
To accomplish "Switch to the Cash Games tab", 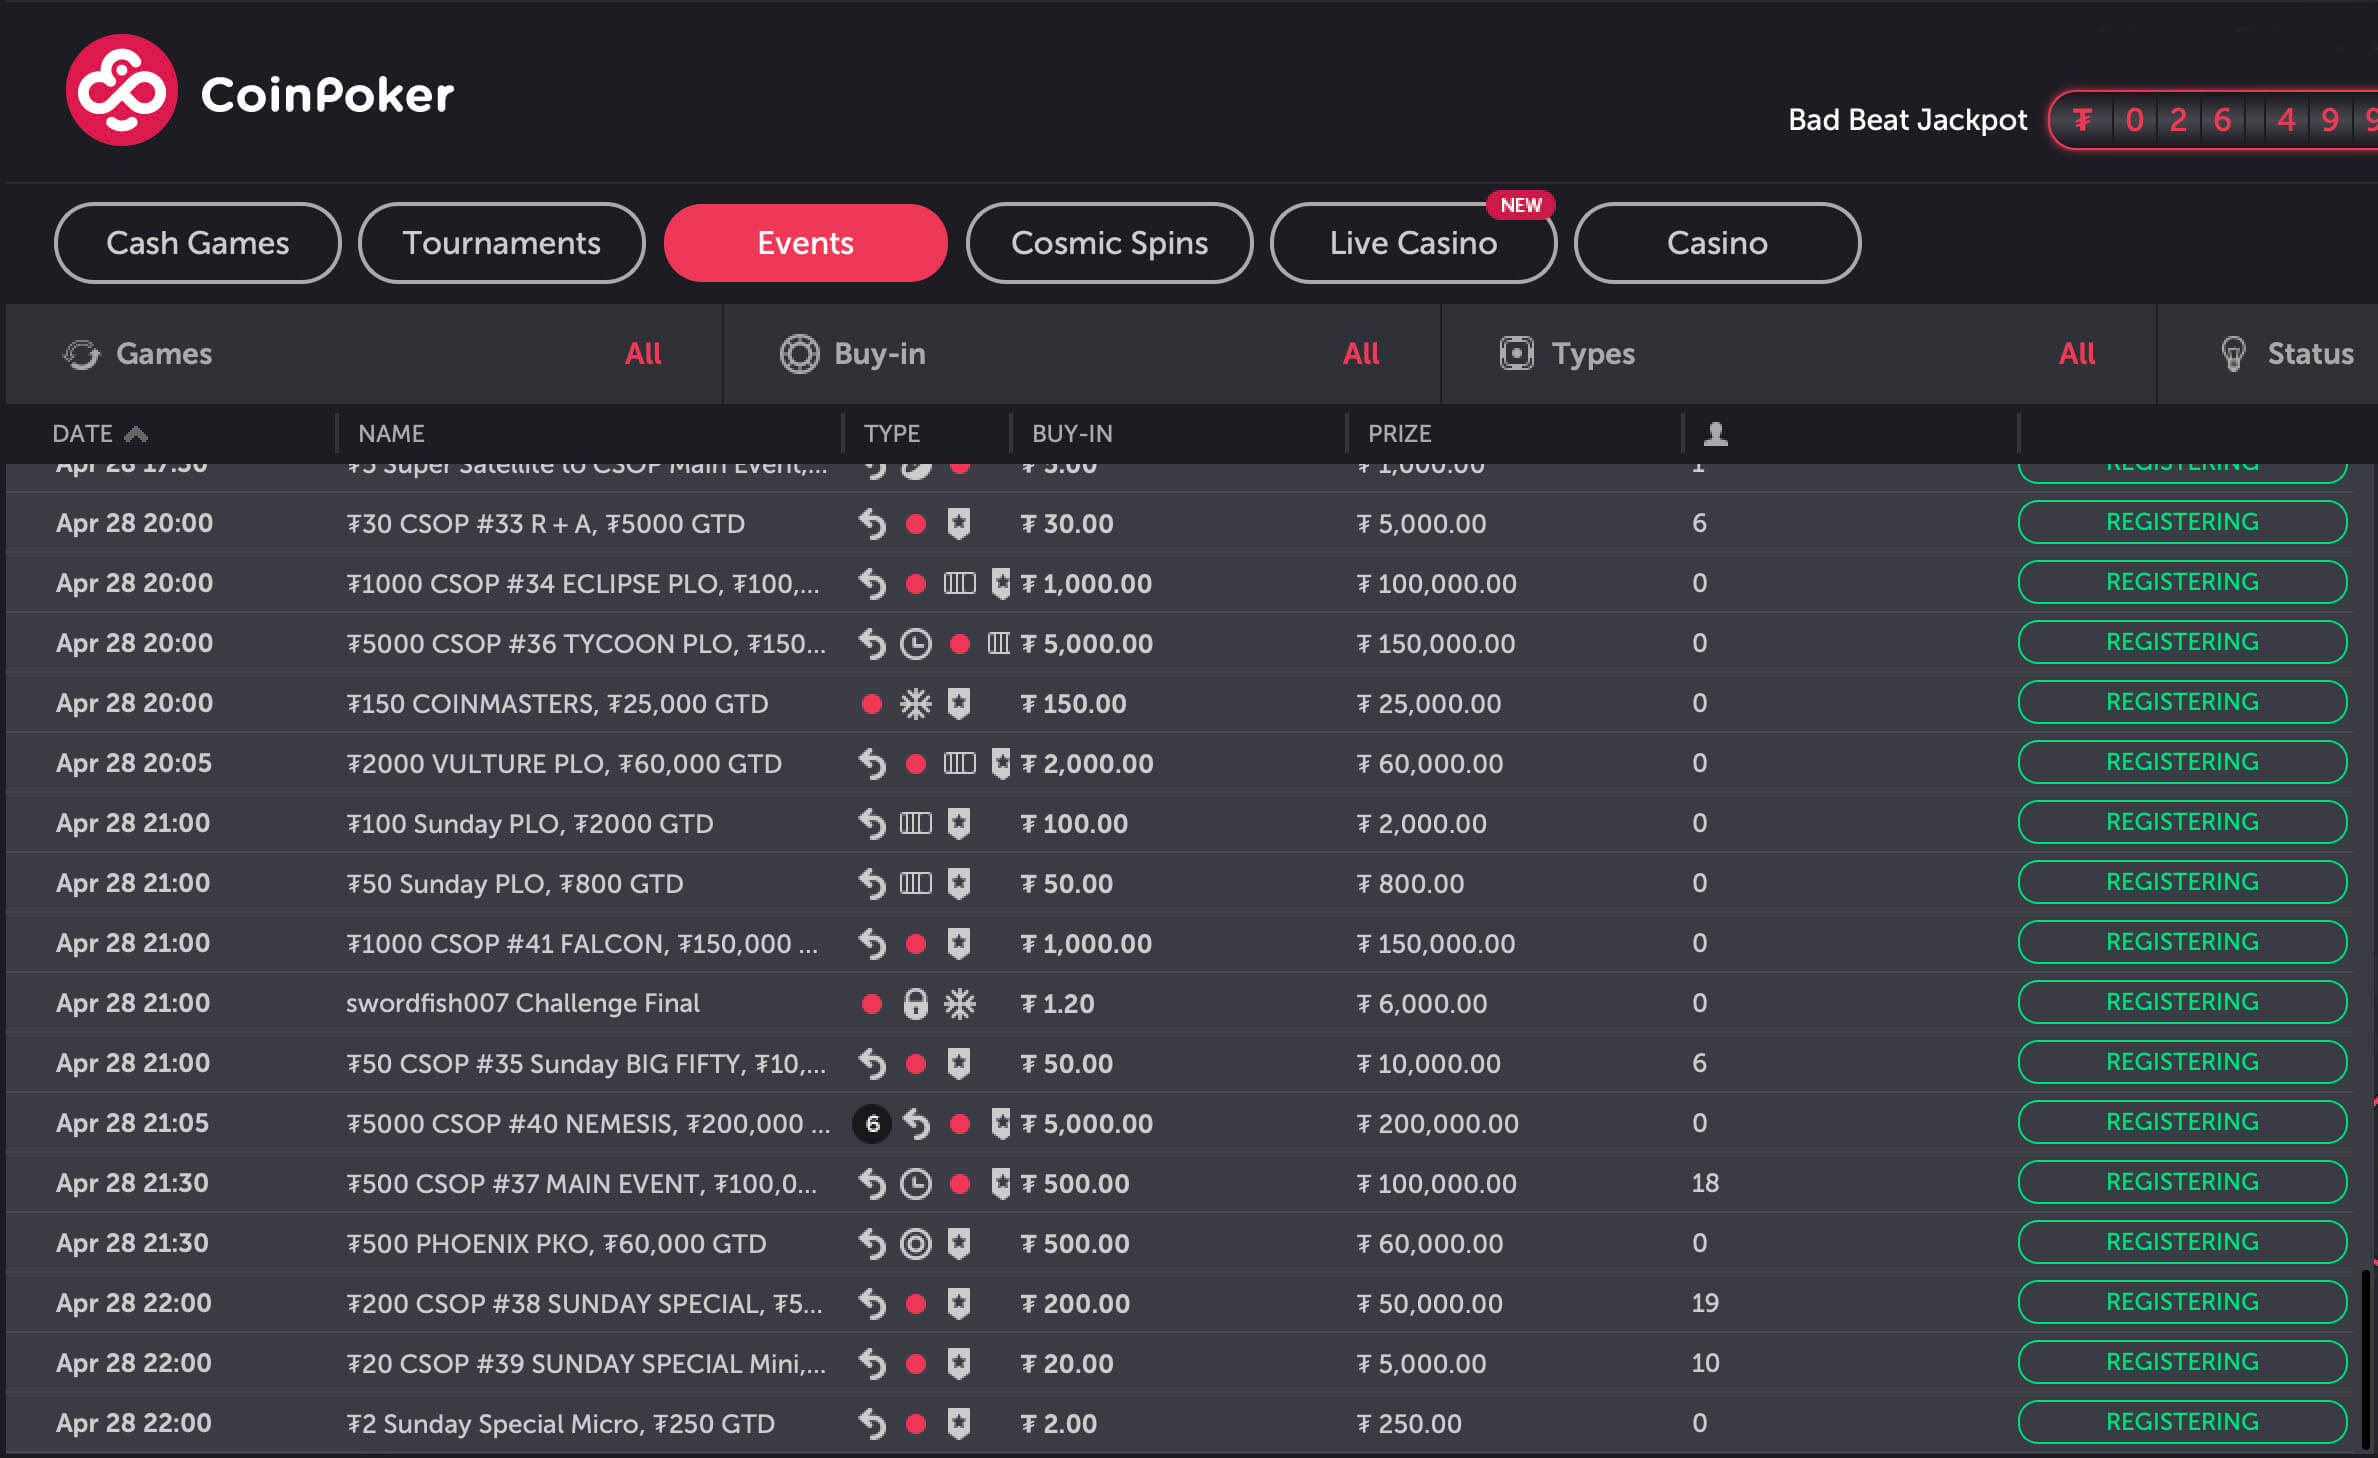I will (197, 243).
